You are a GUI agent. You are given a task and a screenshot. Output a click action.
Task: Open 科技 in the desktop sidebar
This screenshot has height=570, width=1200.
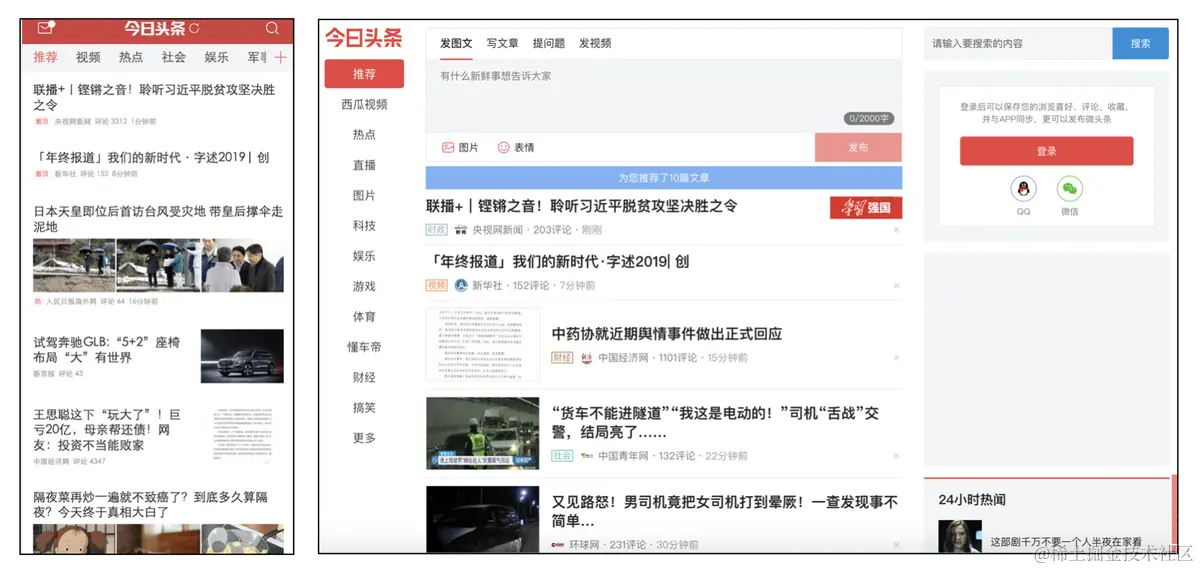[364, 226]
